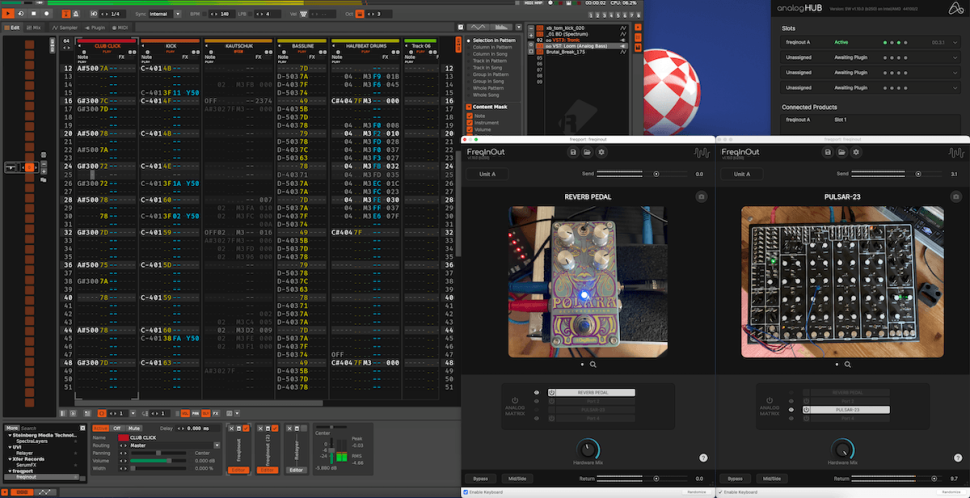Image resolution: width=970 pixels, height=498 pixels.
Task: Remove the Freqinout device from DSP chain
Action: click(x=231, y=428)
